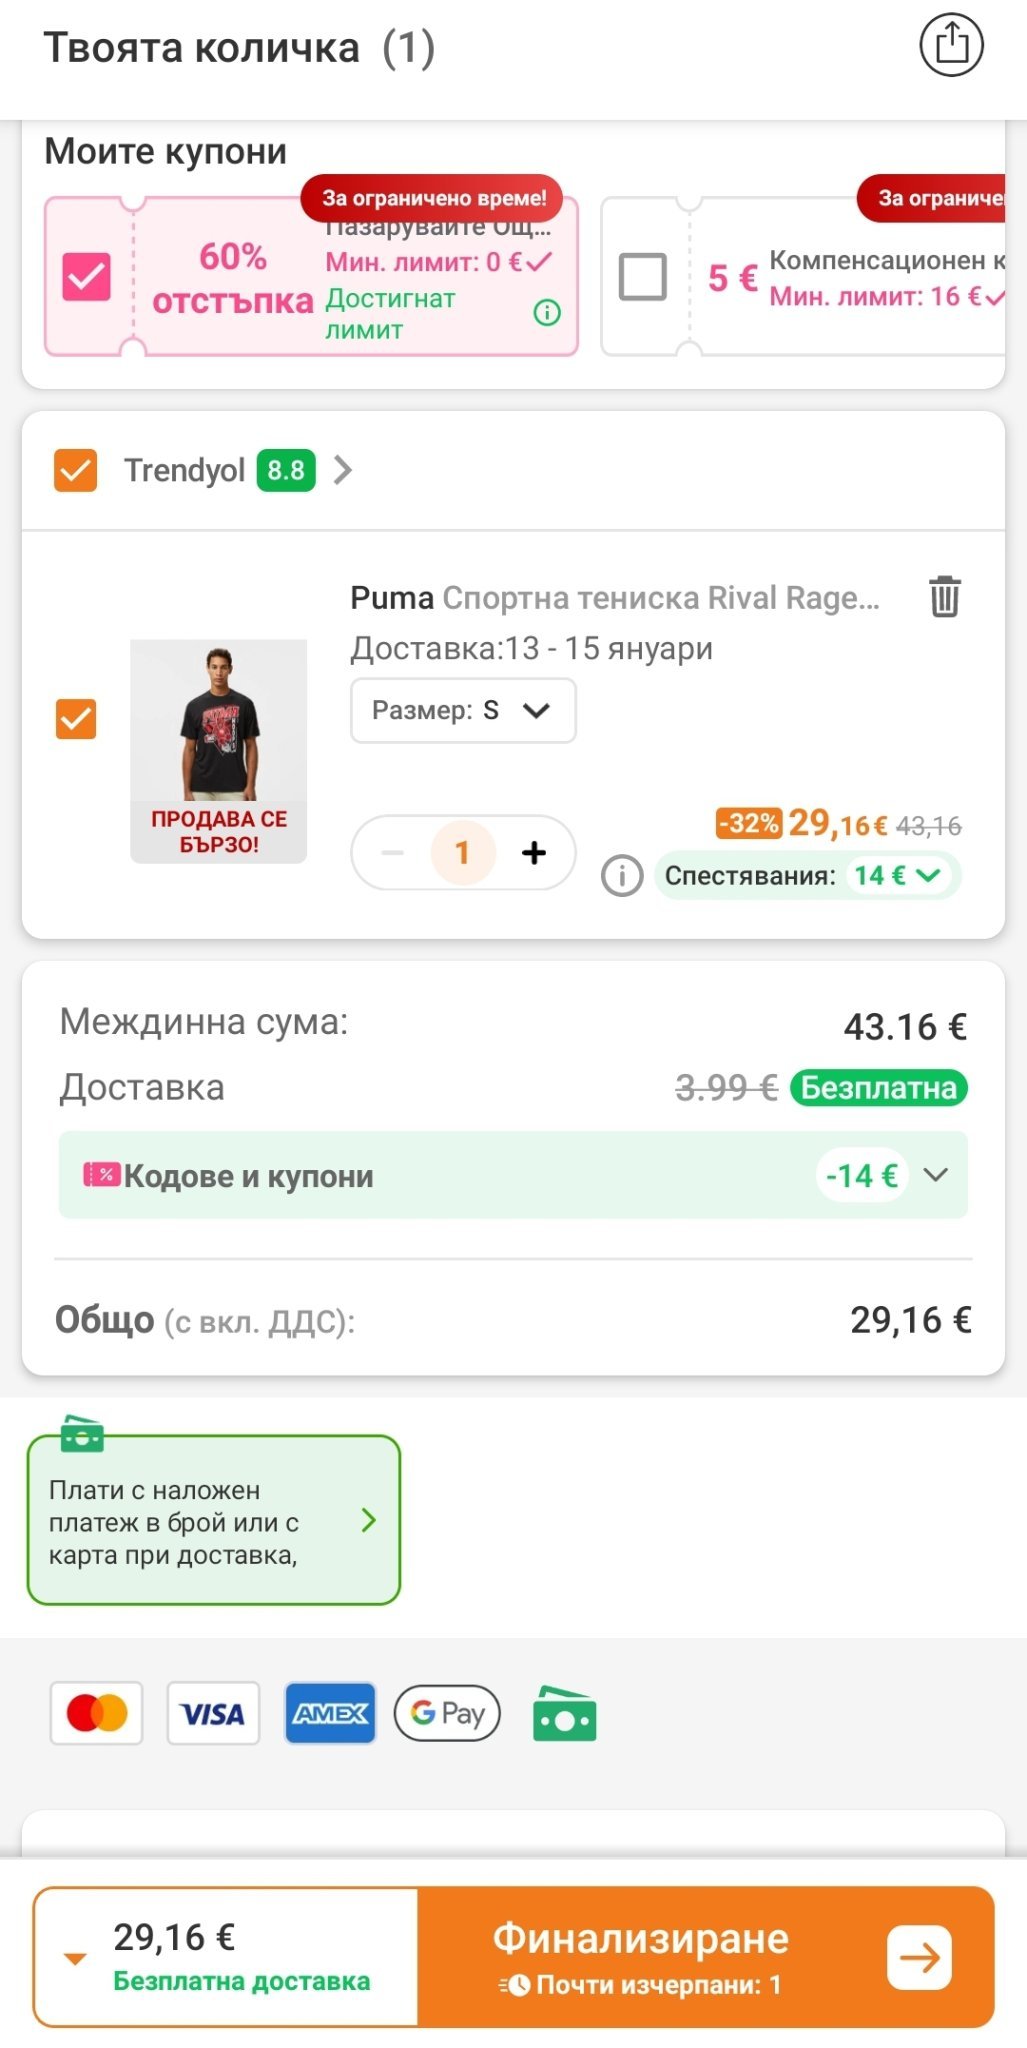Delete the Puma t-shirt with trash icon
This screenshot has height=2048, width=1027.
(x=944, y=597)
